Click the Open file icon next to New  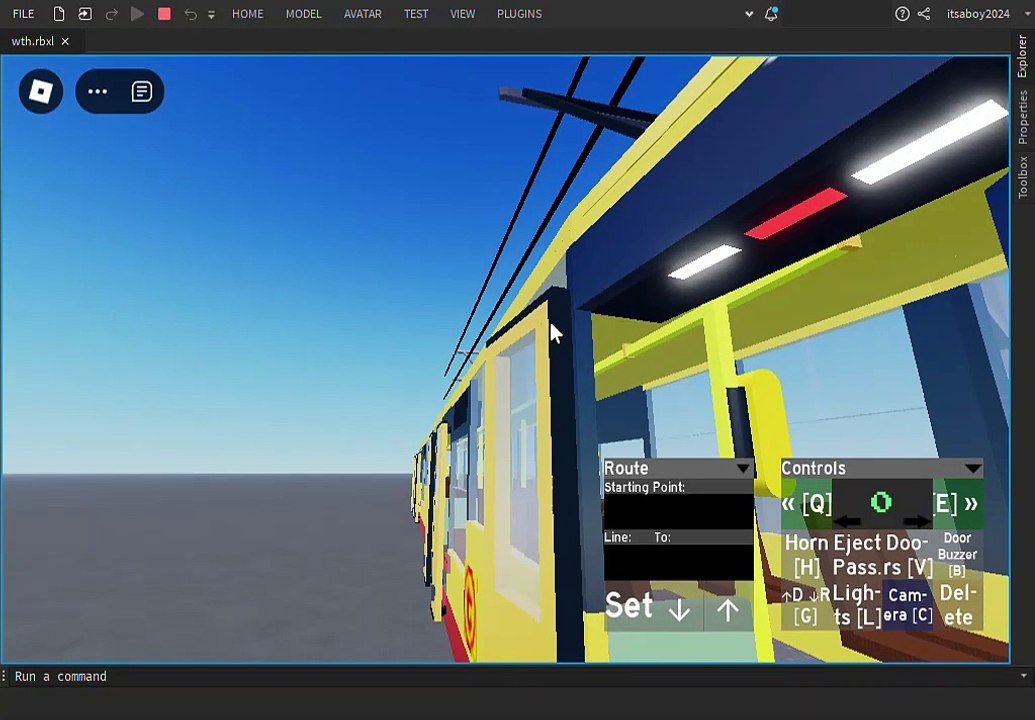pyautogui.click(x=85, y=14)
